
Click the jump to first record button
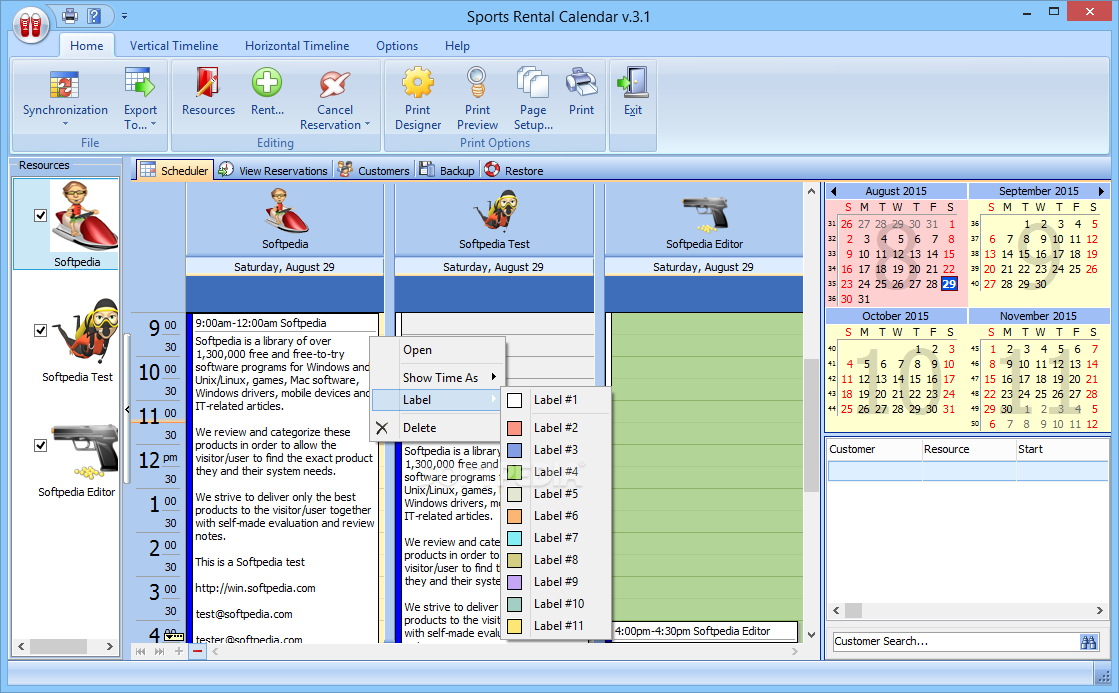coord(141,651)
